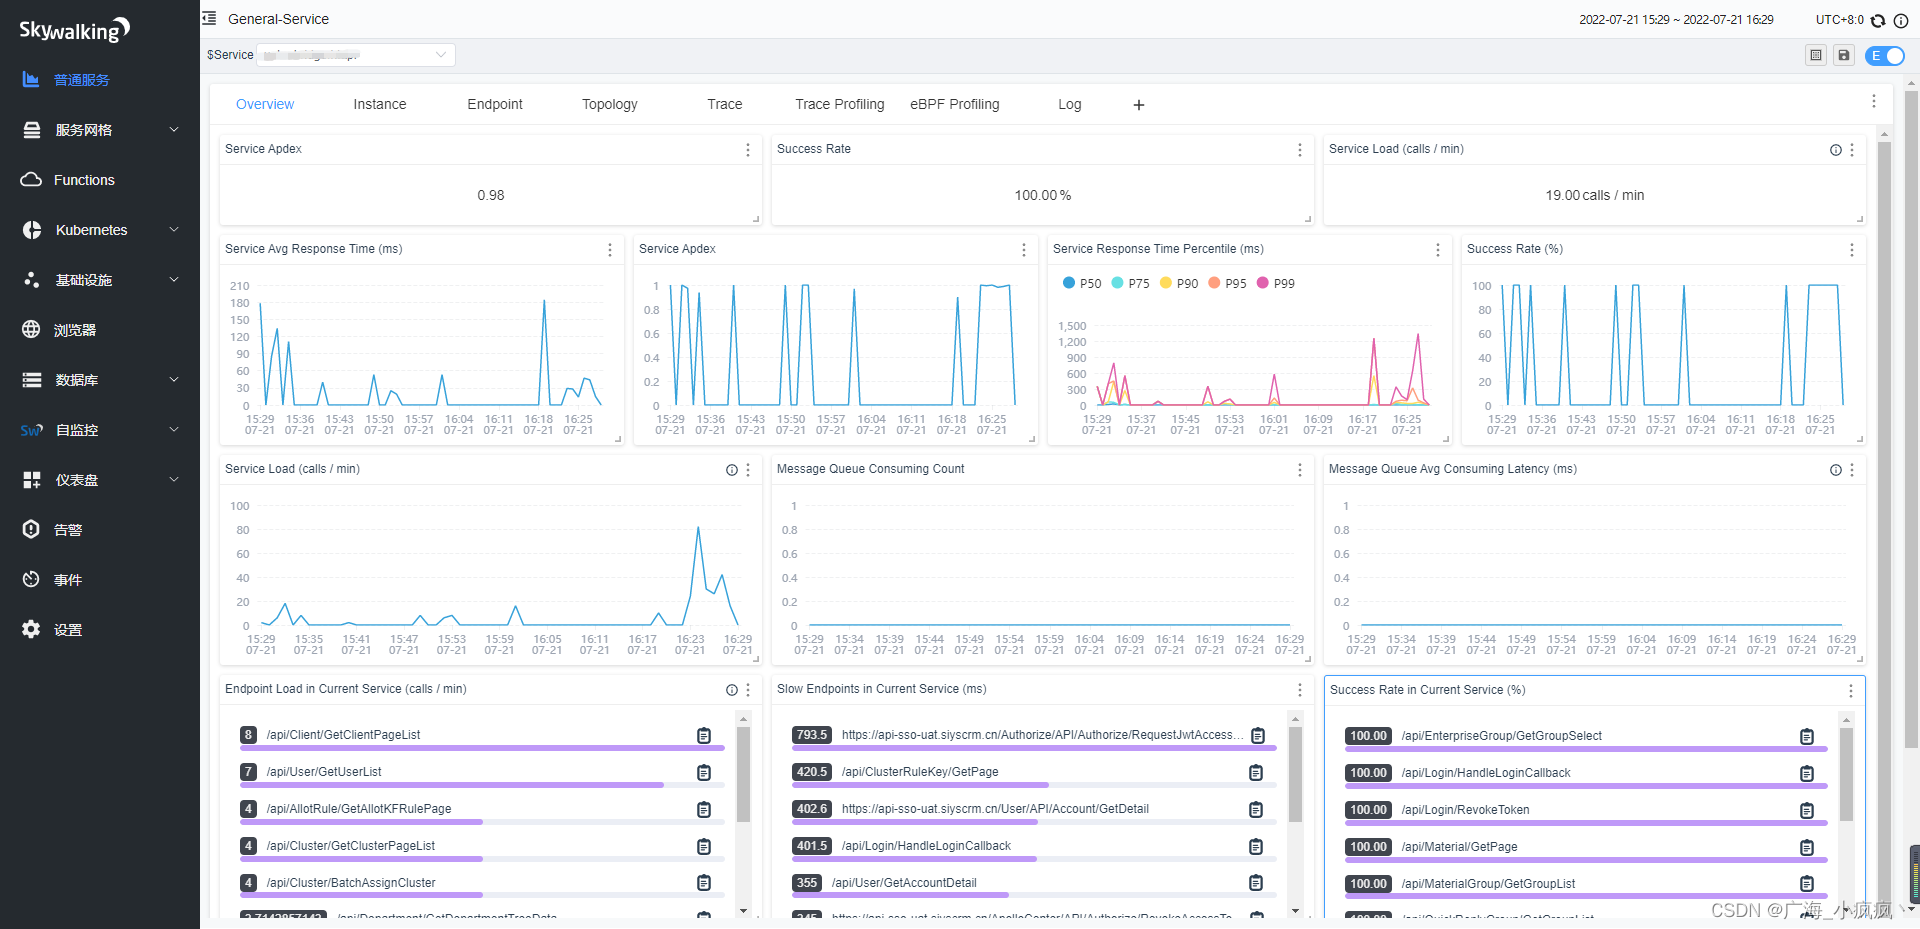Open endpoint /api/Login/HandleLoginCallback in Slow Endpoints
This screenshot has height=929, width=1920.
coord(926,846)
